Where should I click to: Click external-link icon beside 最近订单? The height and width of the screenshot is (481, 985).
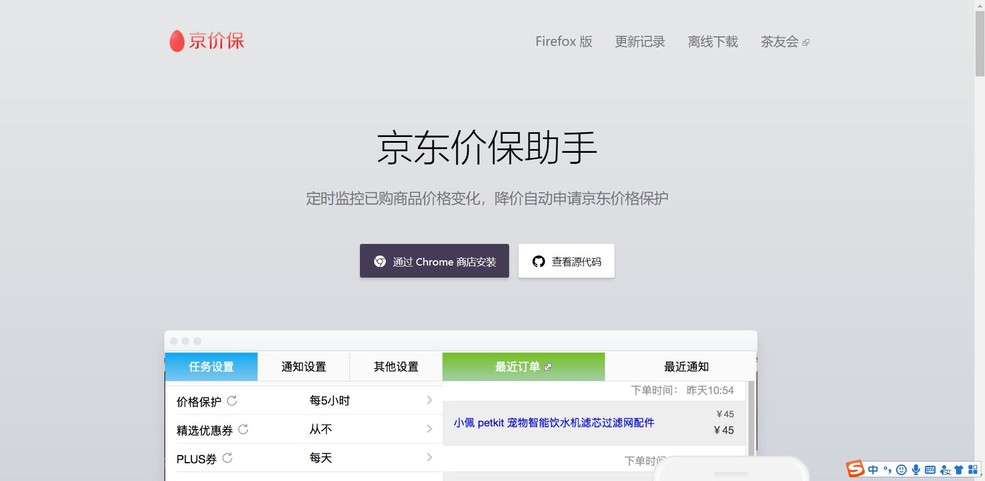(548, 367)
